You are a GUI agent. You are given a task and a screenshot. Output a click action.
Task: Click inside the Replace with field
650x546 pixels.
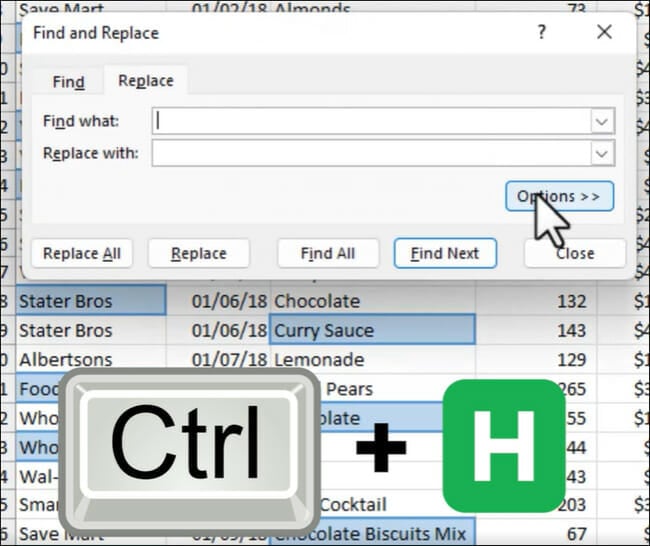tap(370, 153)
